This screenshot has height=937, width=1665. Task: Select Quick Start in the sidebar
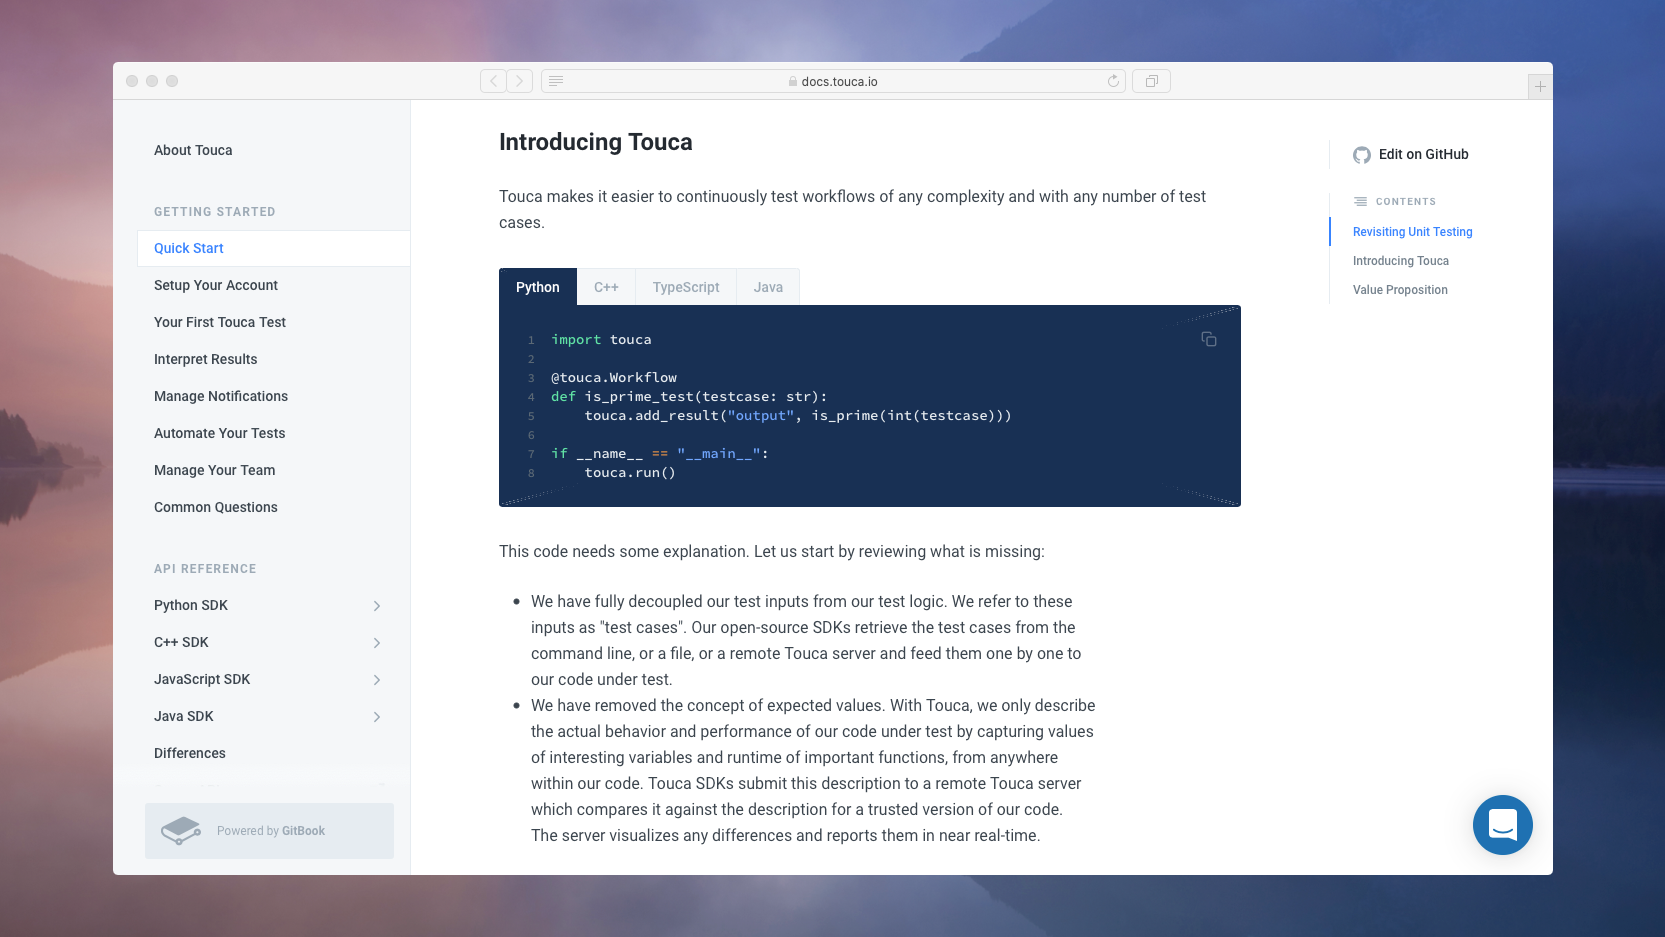[x=273, y=248]
